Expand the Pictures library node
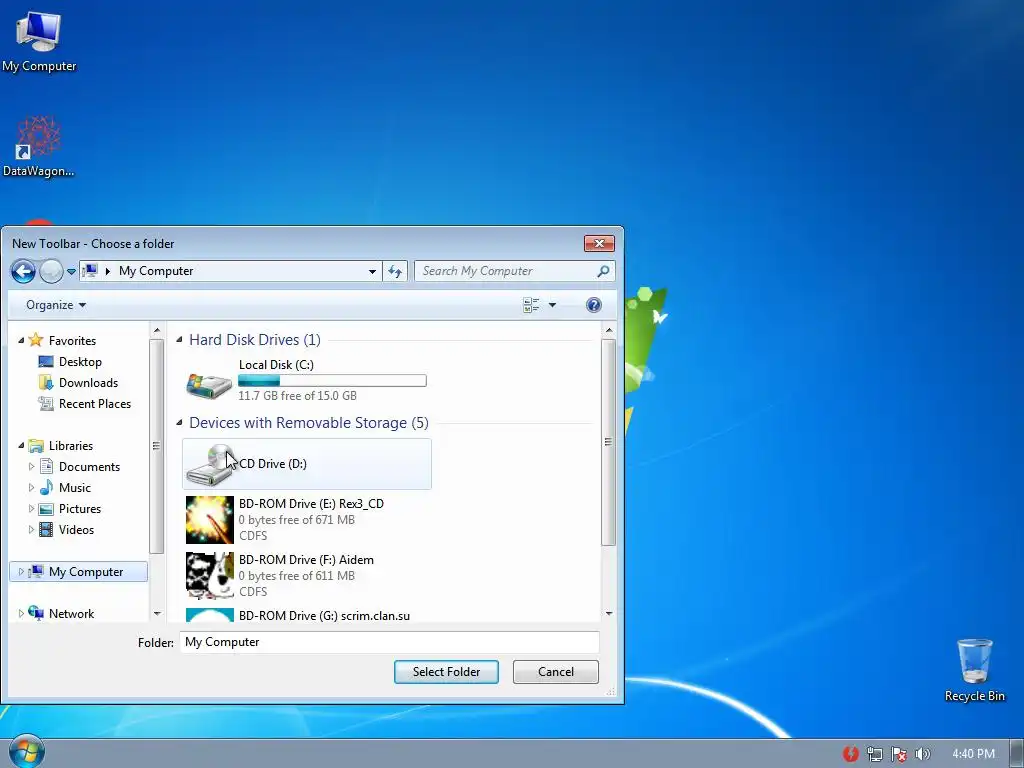1024x768 pixels. pyautogui.click(x=31, y=508)
